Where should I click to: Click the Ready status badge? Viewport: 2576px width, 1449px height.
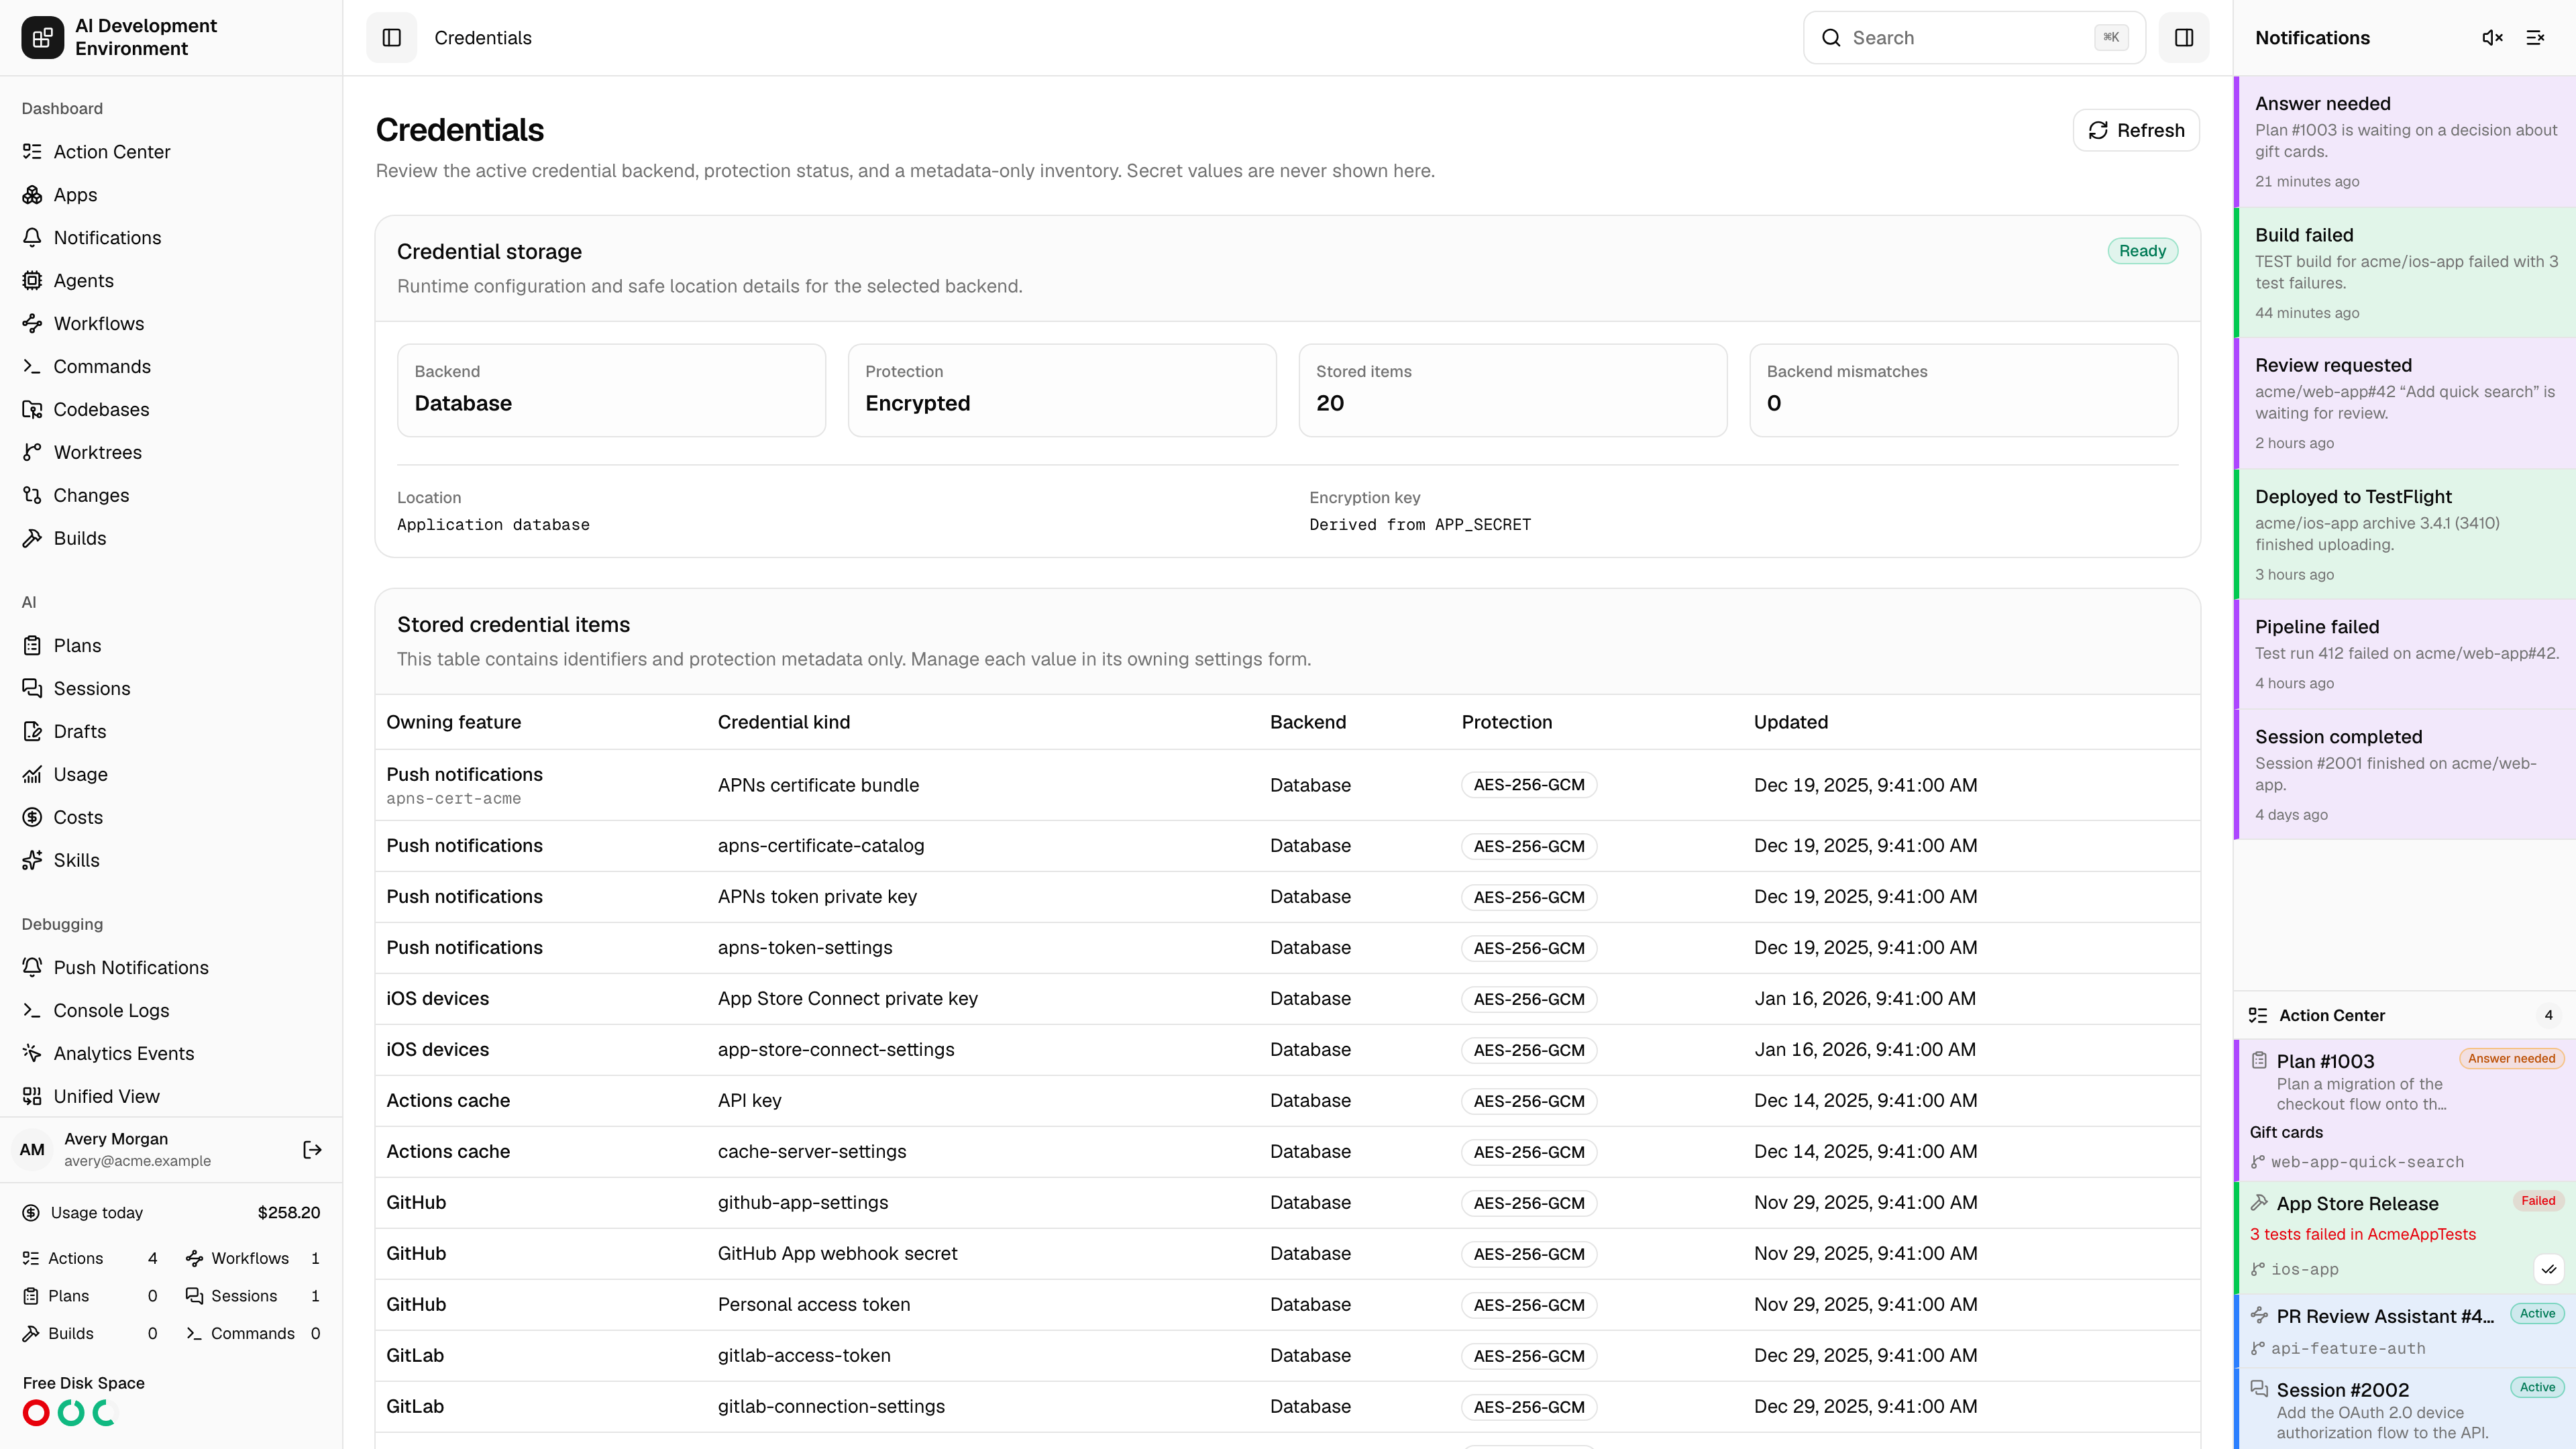pyautogui.click(x=2142, y=252)
